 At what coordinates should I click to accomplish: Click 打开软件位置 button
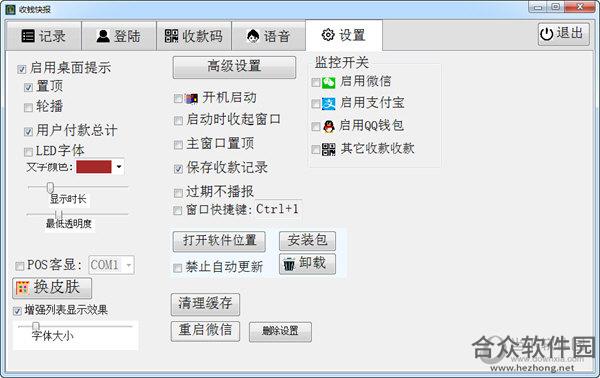click(x=219, y=241)
